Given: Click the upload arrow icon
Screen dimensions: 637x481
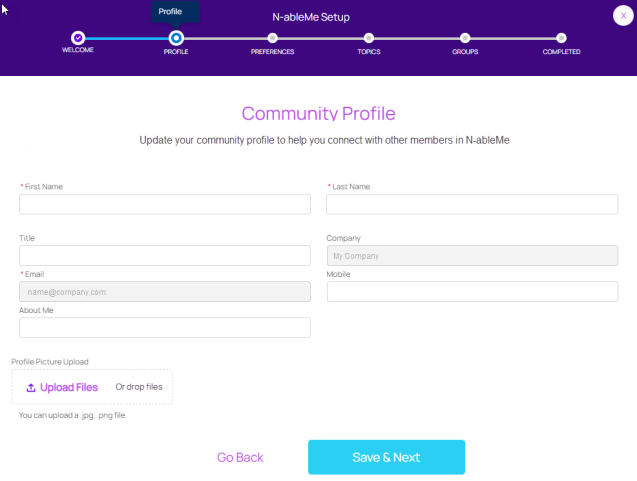Looking at the screenshot, I should pyautogui.click(x=31, y=387).
